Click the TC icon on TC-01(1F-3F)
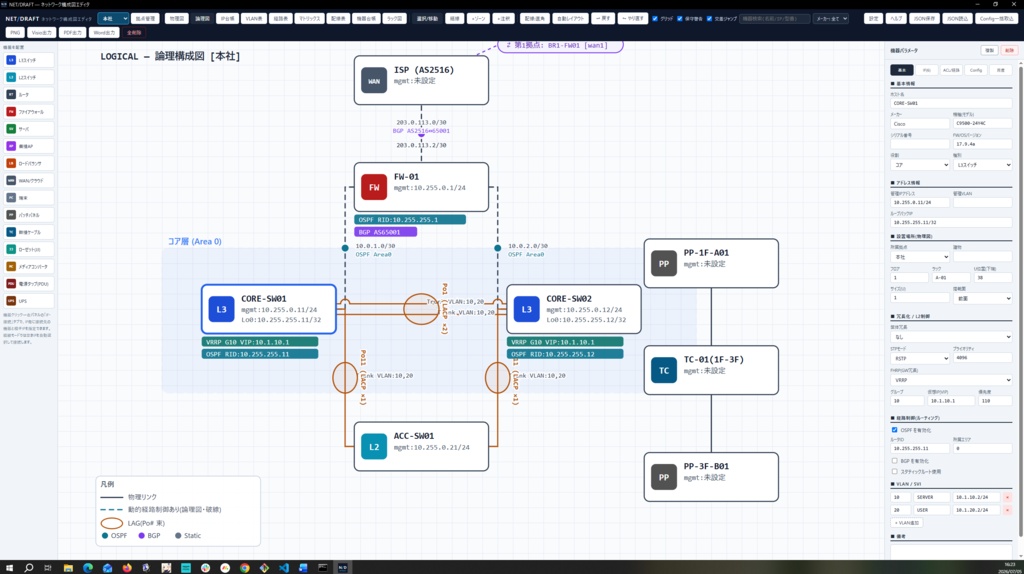The image size is (1024, 574). click(x=664, y=370)
